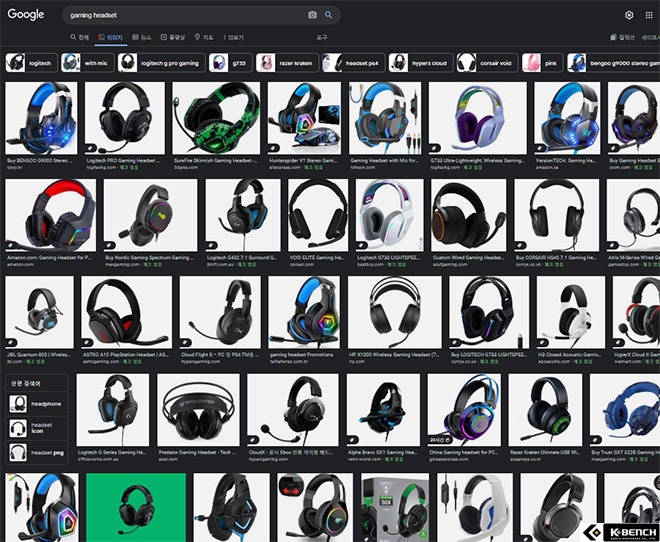Screen dimensions: 660x542
Task: Open the white Logitech G733 LIGHTSPEED image
Action: coord(390,215)
